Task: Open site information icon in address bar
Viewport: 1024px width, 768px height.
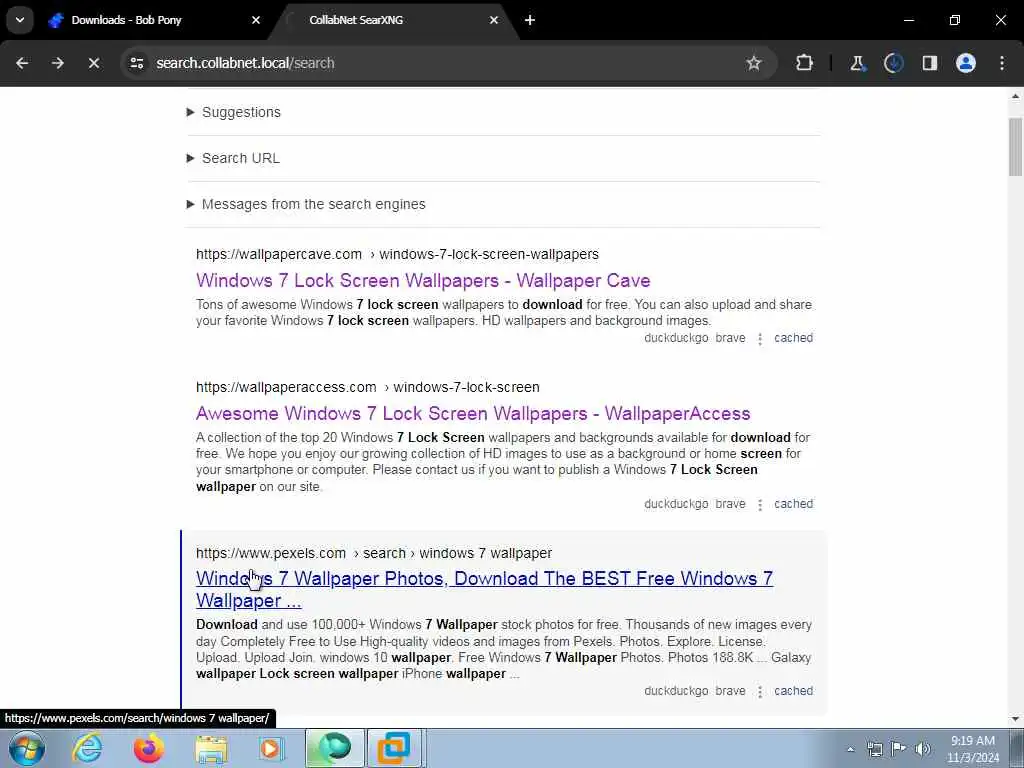Action: click(x=136, y=63)
